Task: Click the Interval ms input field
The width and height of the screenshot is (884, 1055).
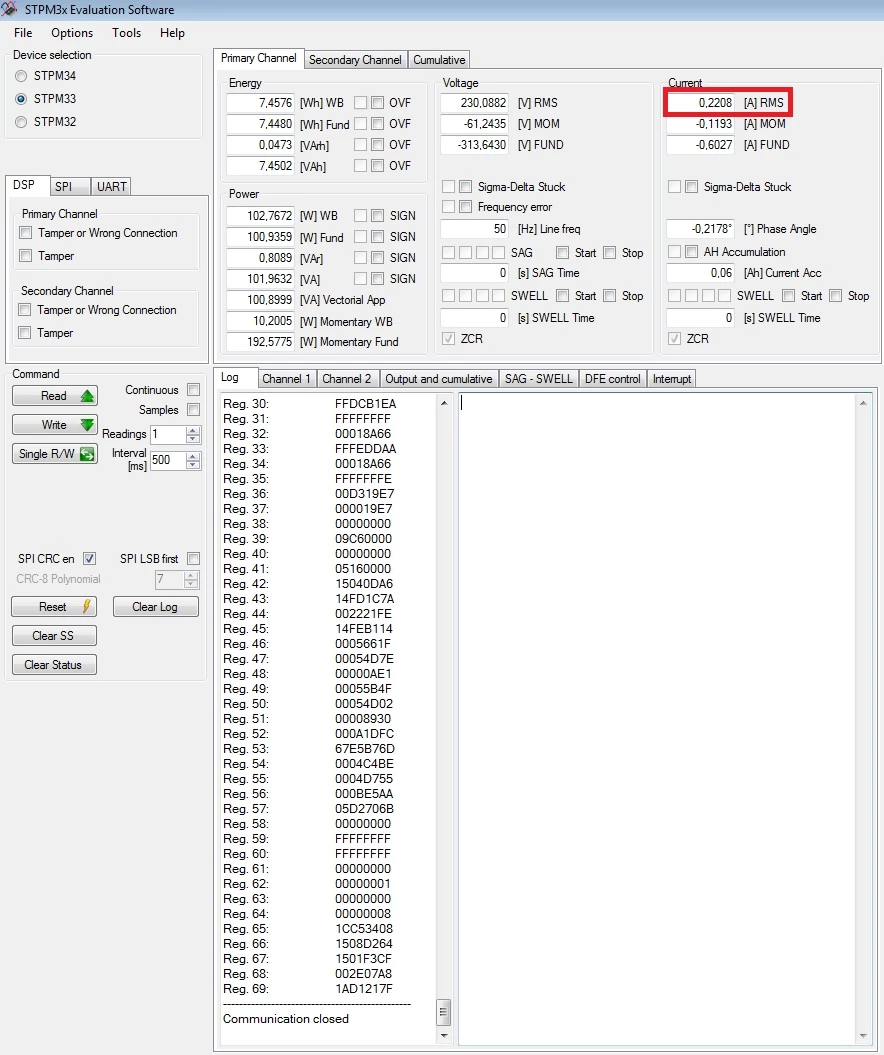Action: pyautogui.click(x=168, y=460)
